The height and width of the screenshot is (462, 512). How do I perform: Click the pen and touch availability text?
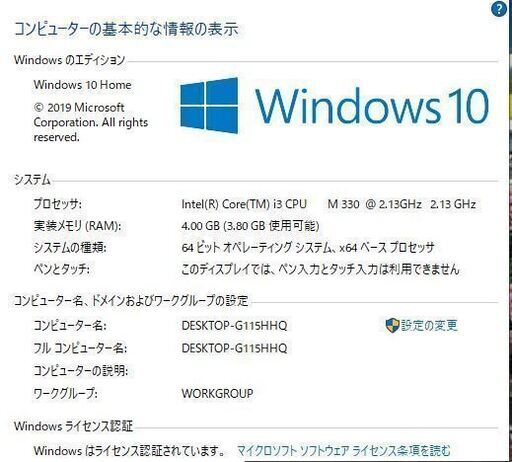pos(320,269)
